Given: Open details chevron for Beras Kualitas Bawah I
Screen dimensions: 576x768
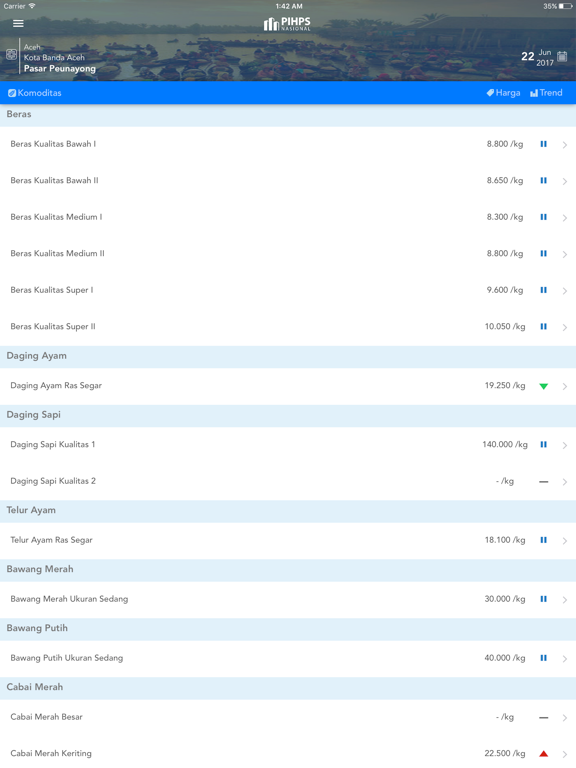Looking at the screenshot, I should (565, 145).
